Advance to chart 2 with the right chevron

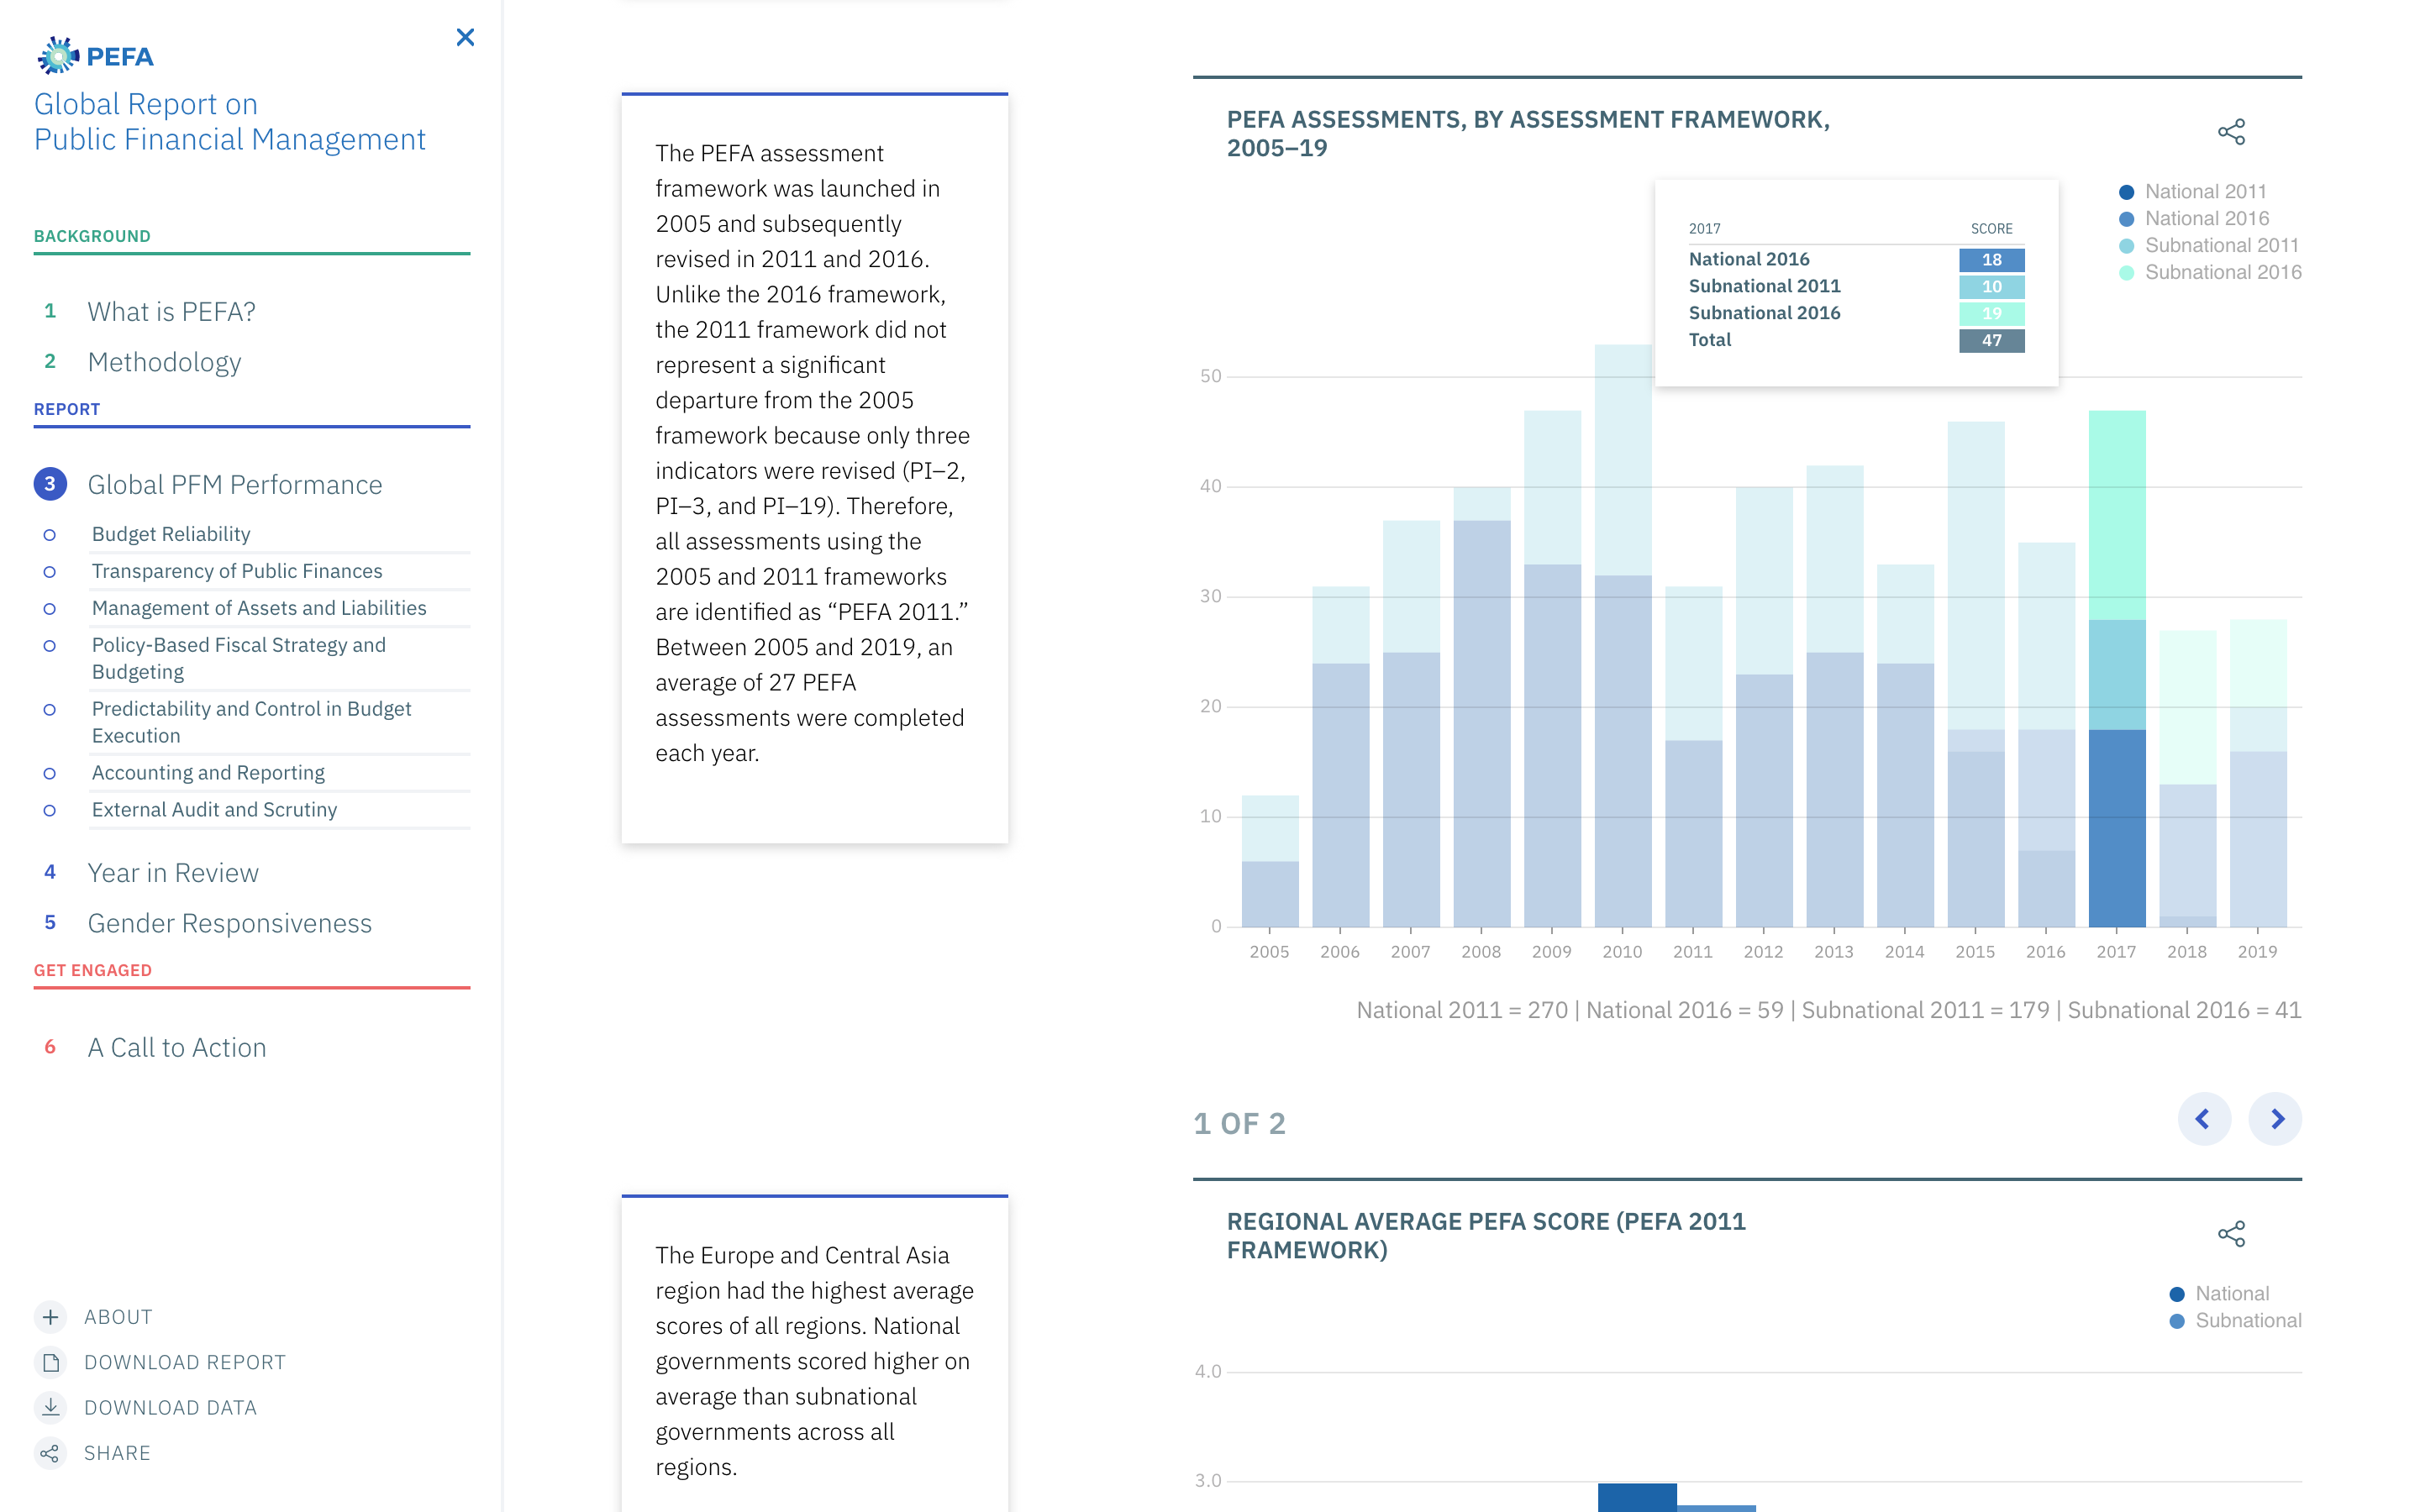tap(2277, 1120)
